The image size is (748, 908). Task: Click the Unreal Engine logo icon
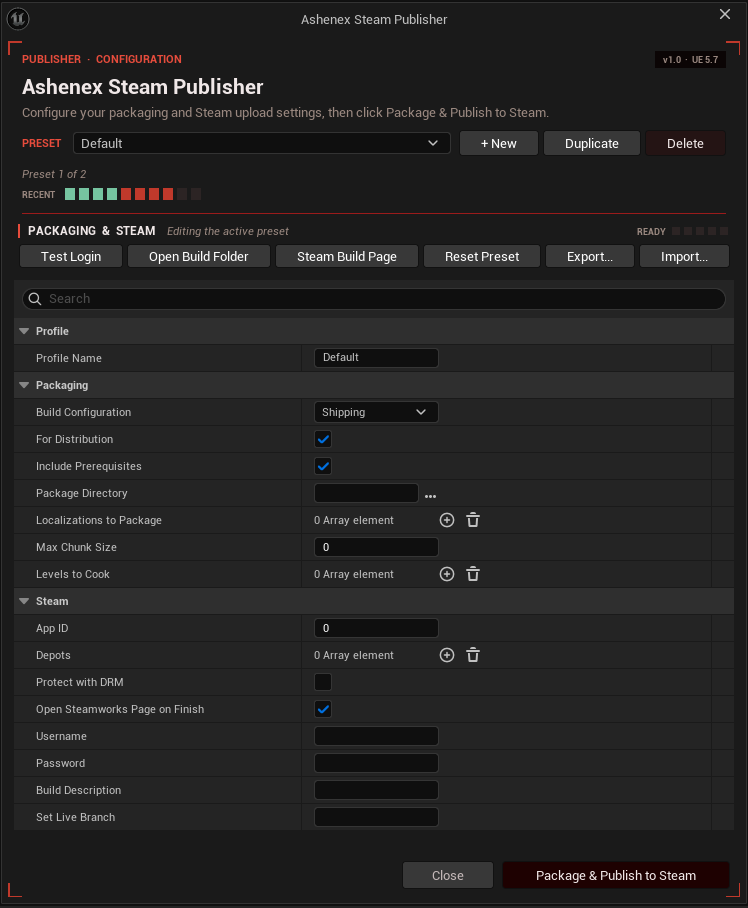tap(18, 19)
